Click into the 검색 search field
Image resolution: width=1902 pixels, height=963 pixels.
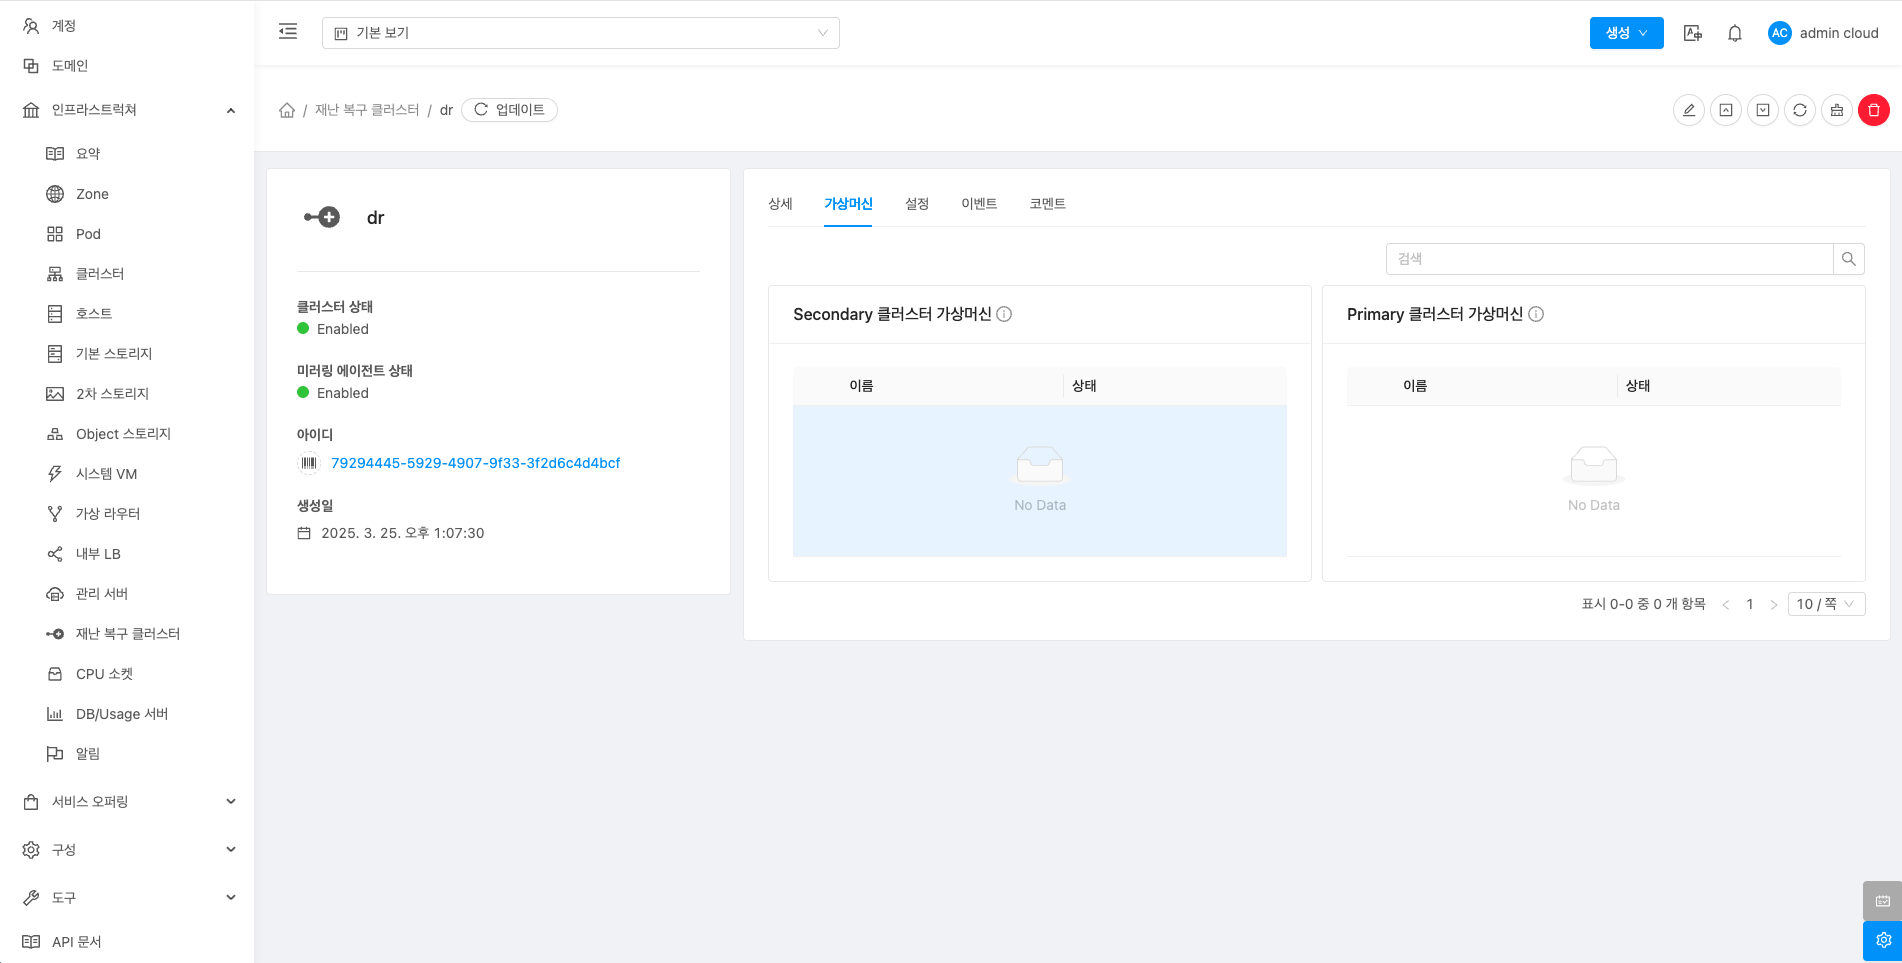[x=1608, y=259]
